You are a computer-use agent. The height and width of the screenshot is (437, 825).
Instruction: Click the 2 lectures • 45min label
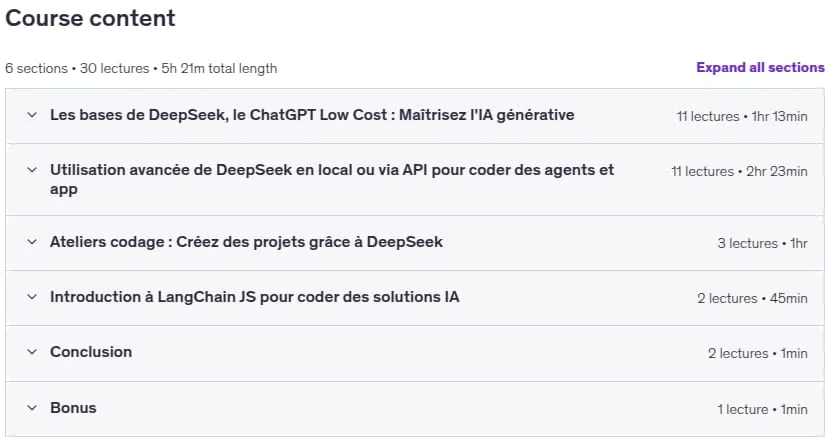(752, 298)
